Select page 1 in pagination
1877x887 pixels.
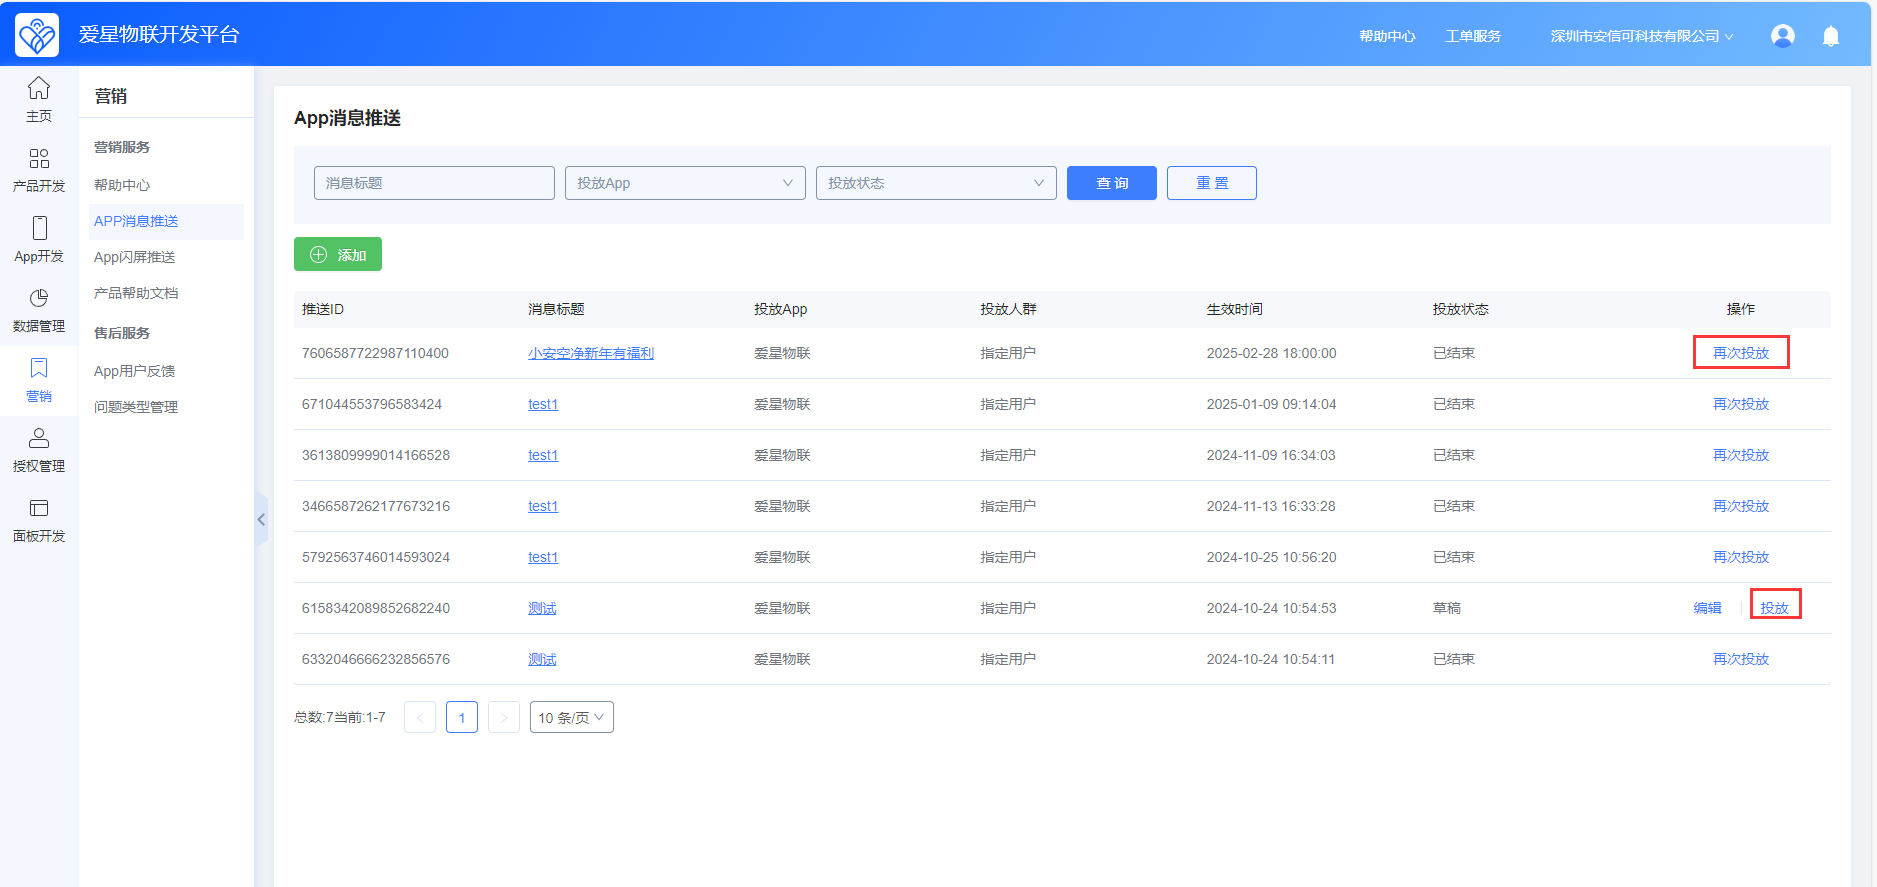point(462,717)
